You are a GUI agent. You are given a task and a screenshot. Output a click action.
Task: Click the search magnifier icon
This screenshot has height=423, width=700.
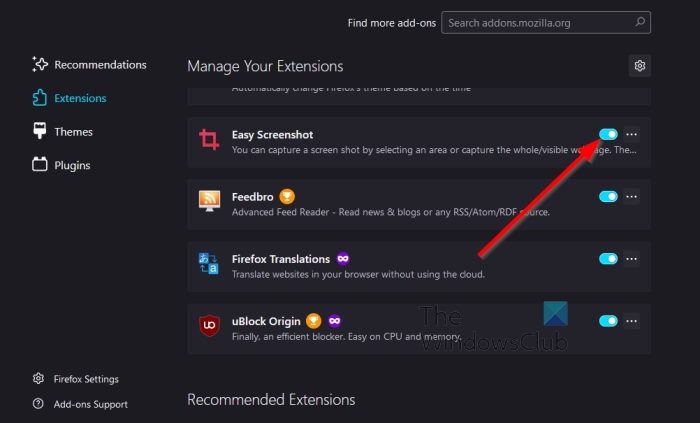tap(639, 22)
